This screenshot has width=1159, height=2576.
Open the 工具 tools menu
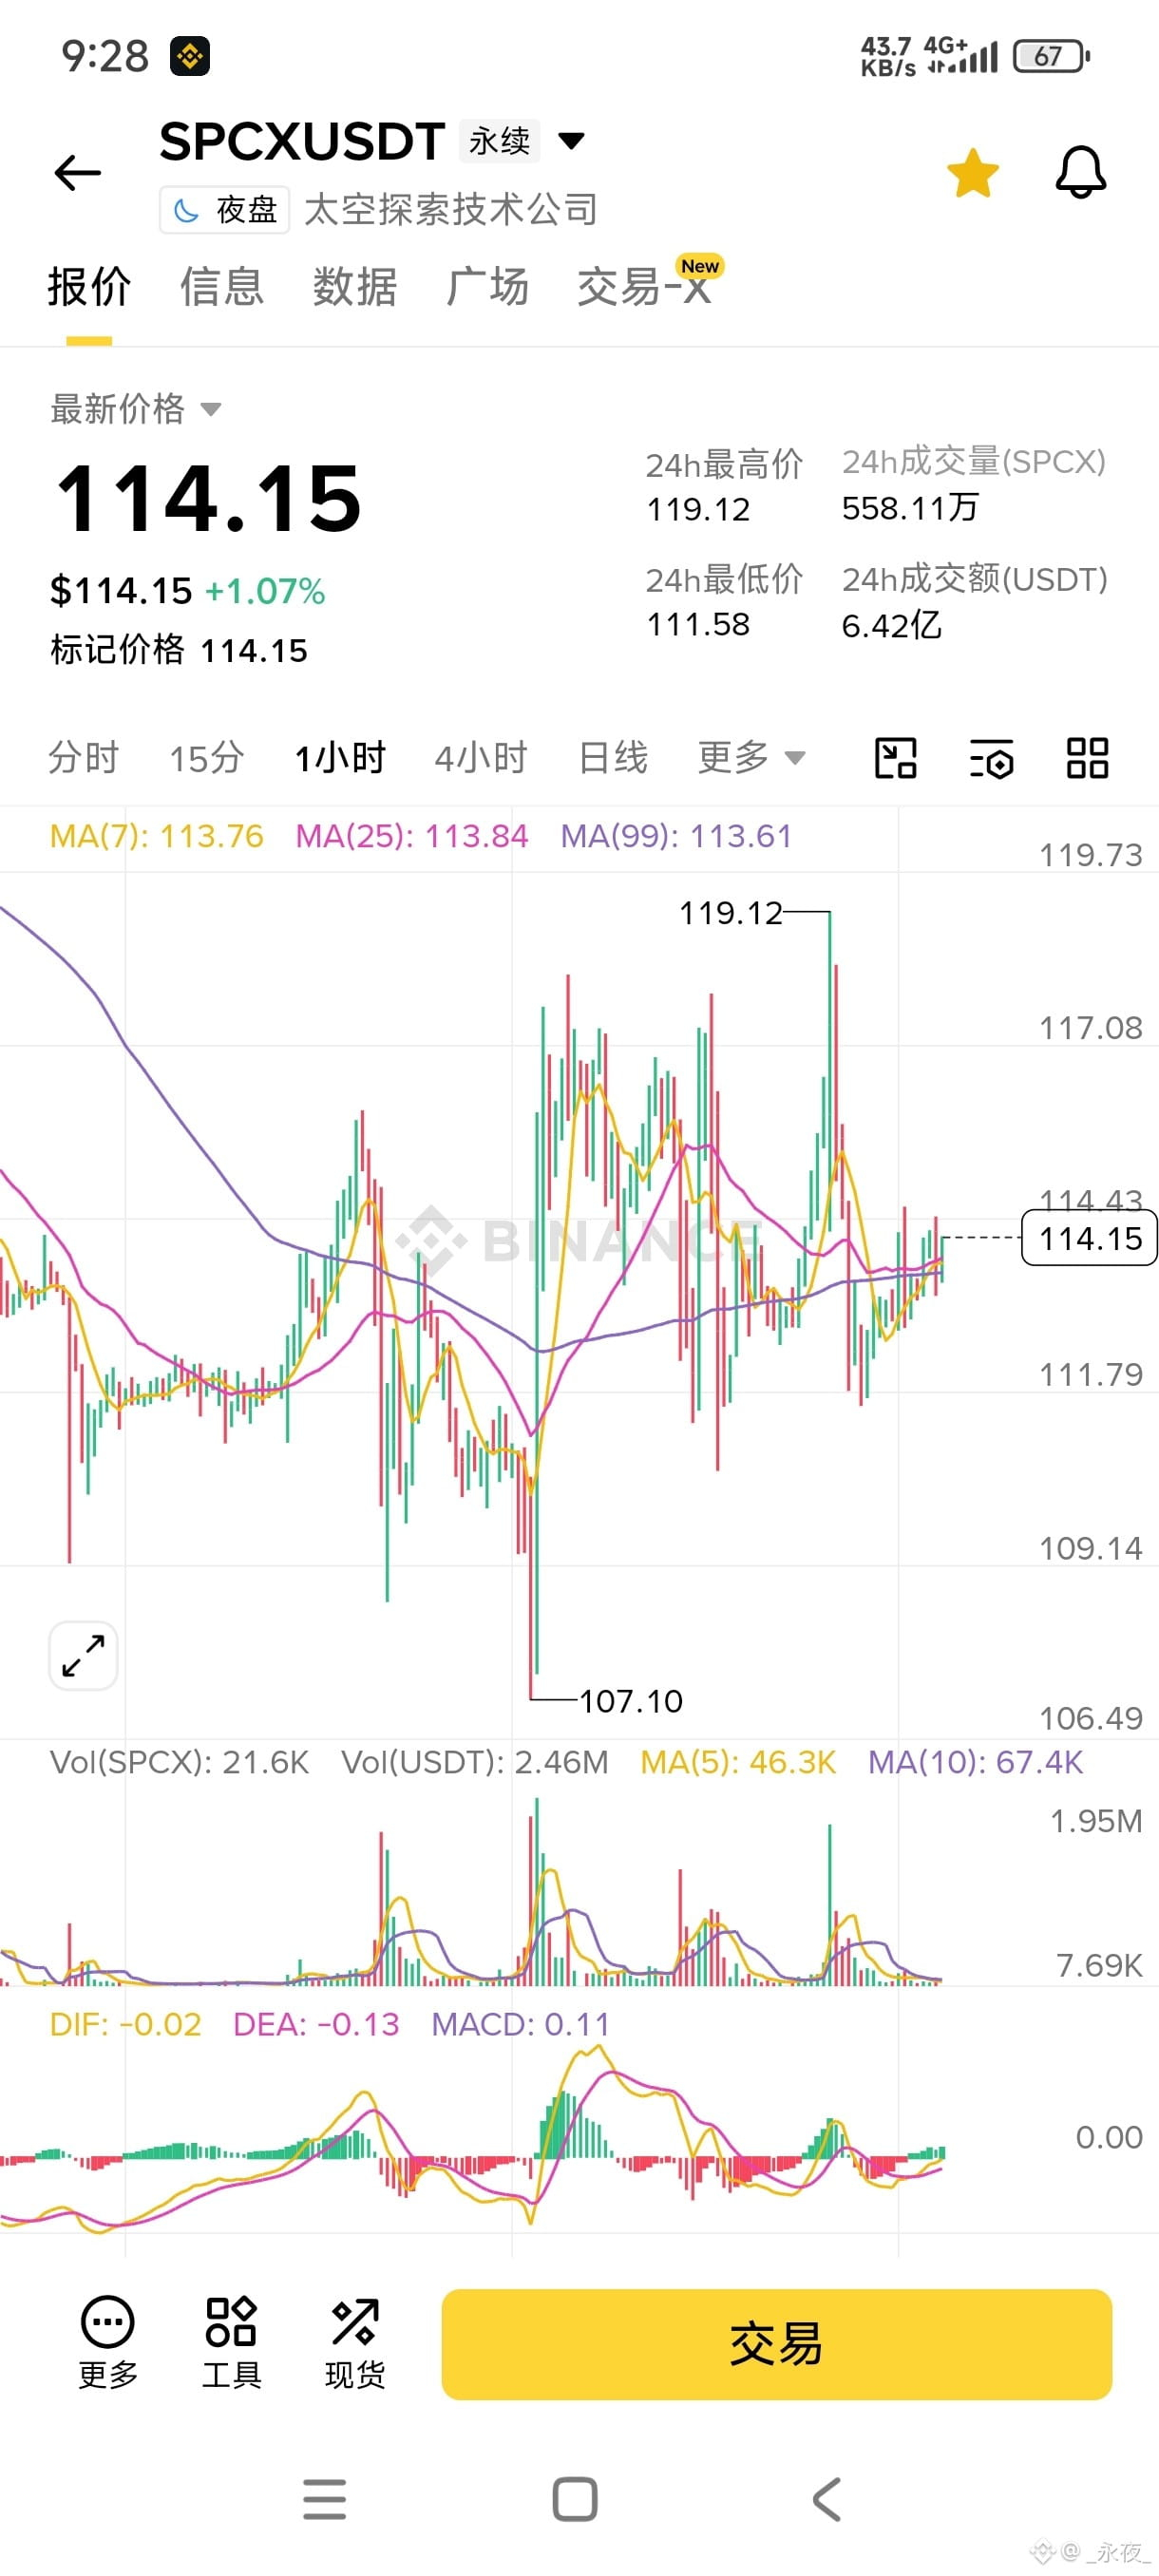(231, 2342)
